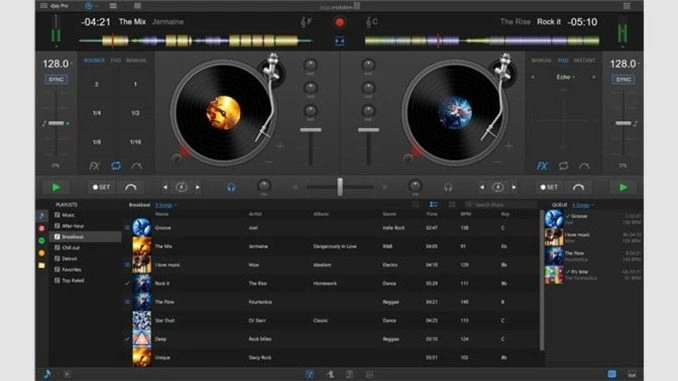Switch right deck to MANUAL tab

[x=541, y=61]
